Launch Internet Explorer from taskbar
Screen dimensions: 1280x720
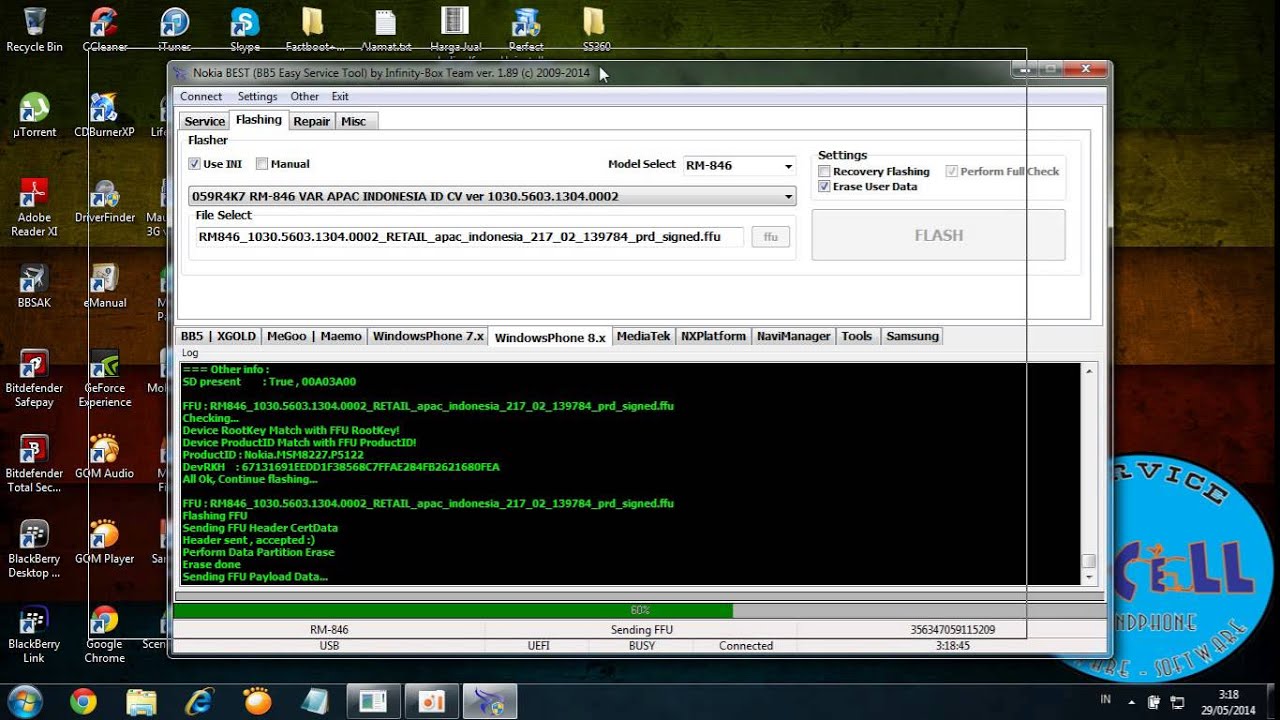[200, 701]
